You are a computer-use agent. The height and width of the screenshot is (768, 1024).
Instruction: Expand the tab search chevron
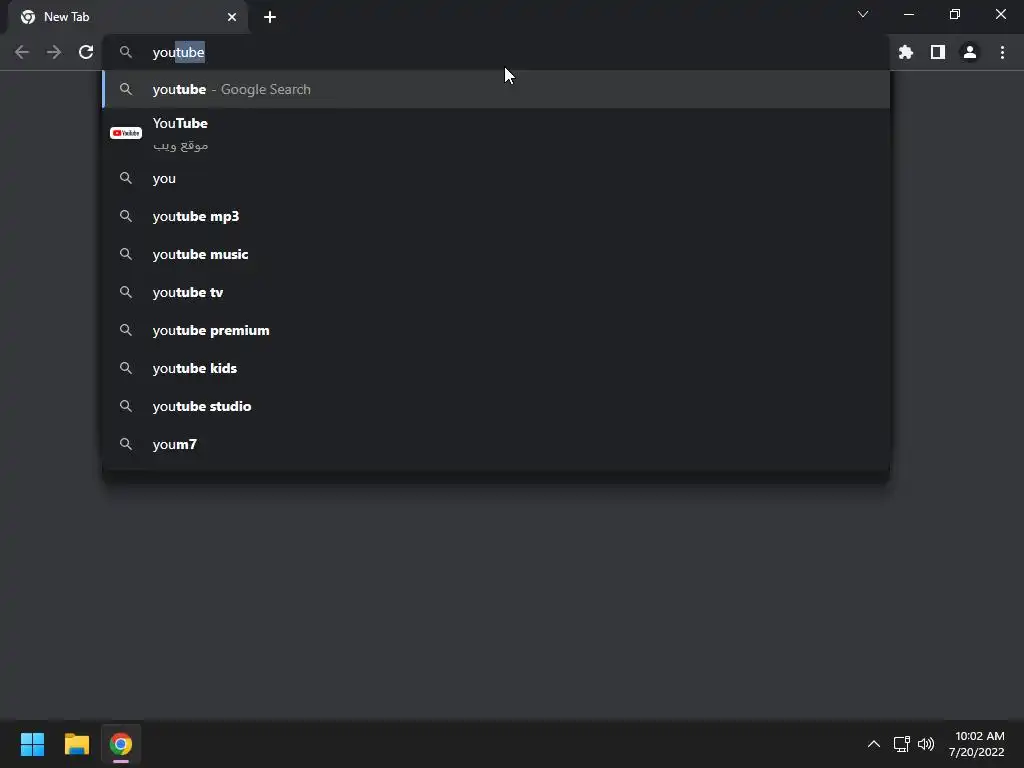coord(863,14)
